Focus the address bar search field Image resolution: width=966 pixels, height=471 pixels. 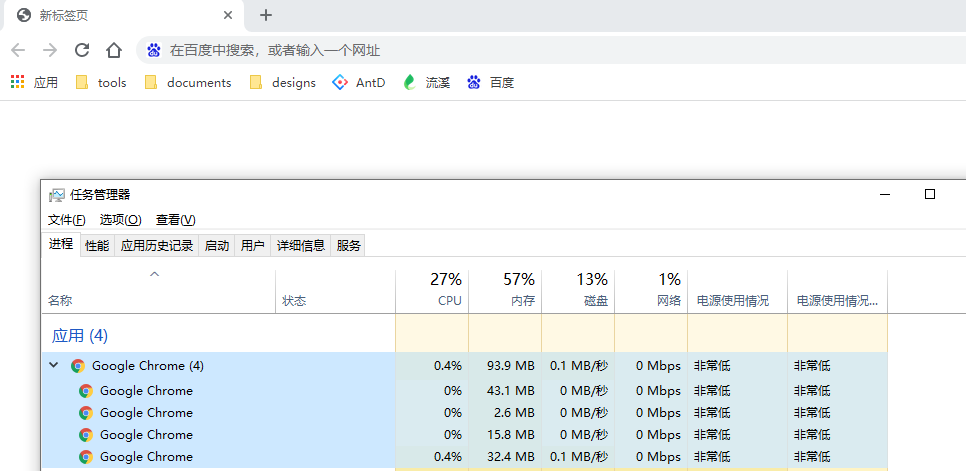click(551, 50)
